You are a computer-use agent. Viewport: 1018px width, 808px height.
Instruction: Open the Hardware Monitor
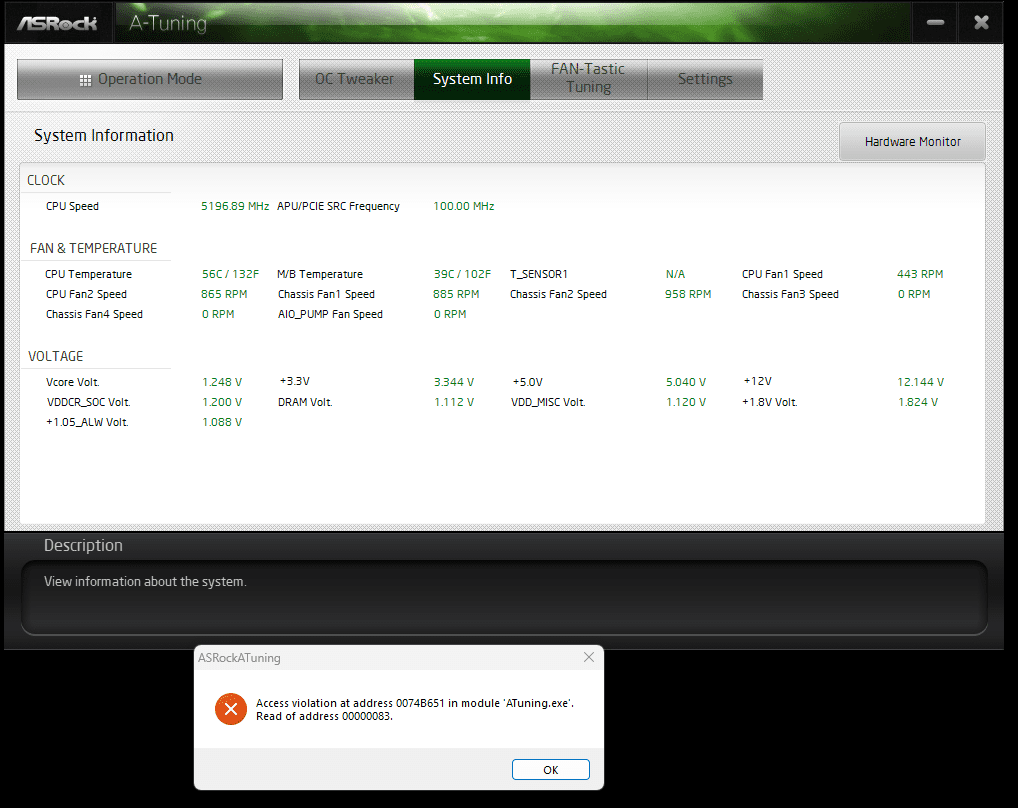[912, 141]
